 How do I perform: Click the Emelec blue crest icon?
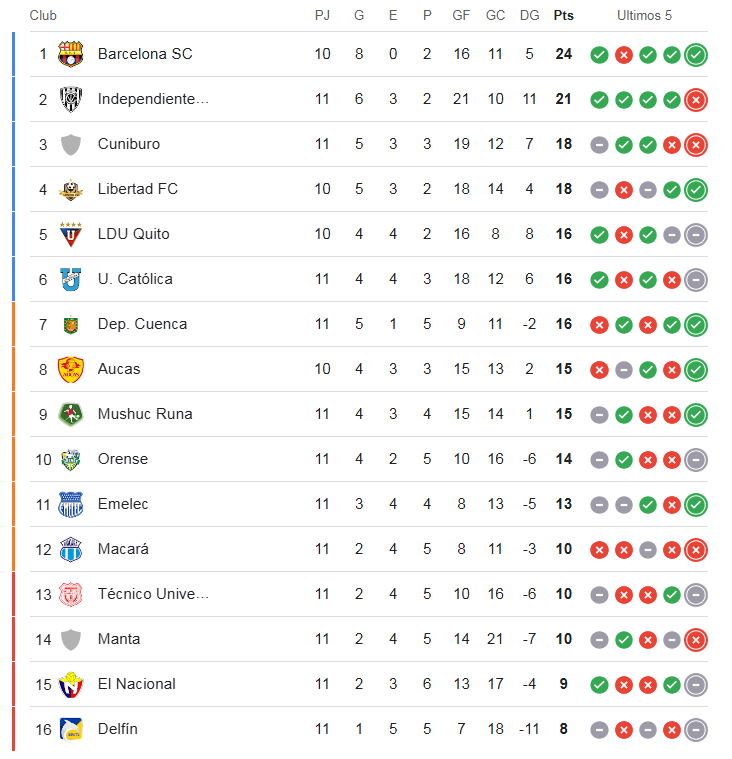click(x=71, y=504)
